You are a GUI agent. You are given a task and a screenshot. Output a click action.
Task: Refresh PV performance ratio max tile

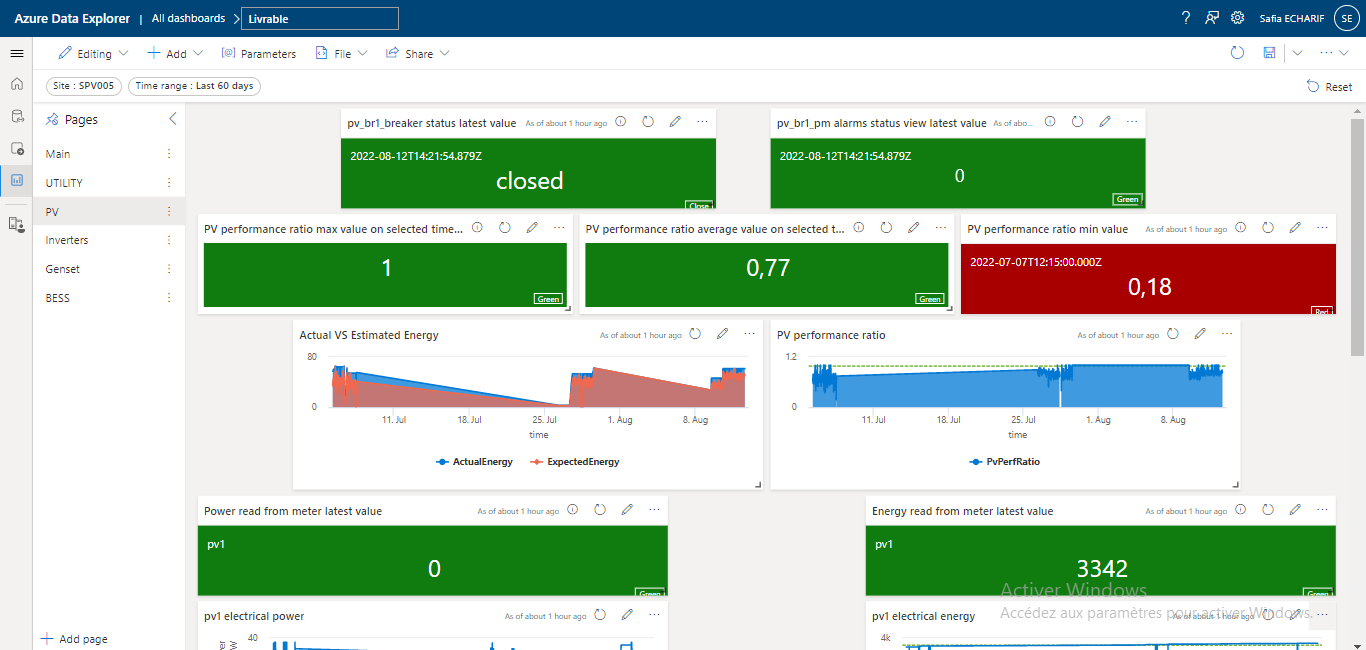pyautogui.click(x=505, y=228)
